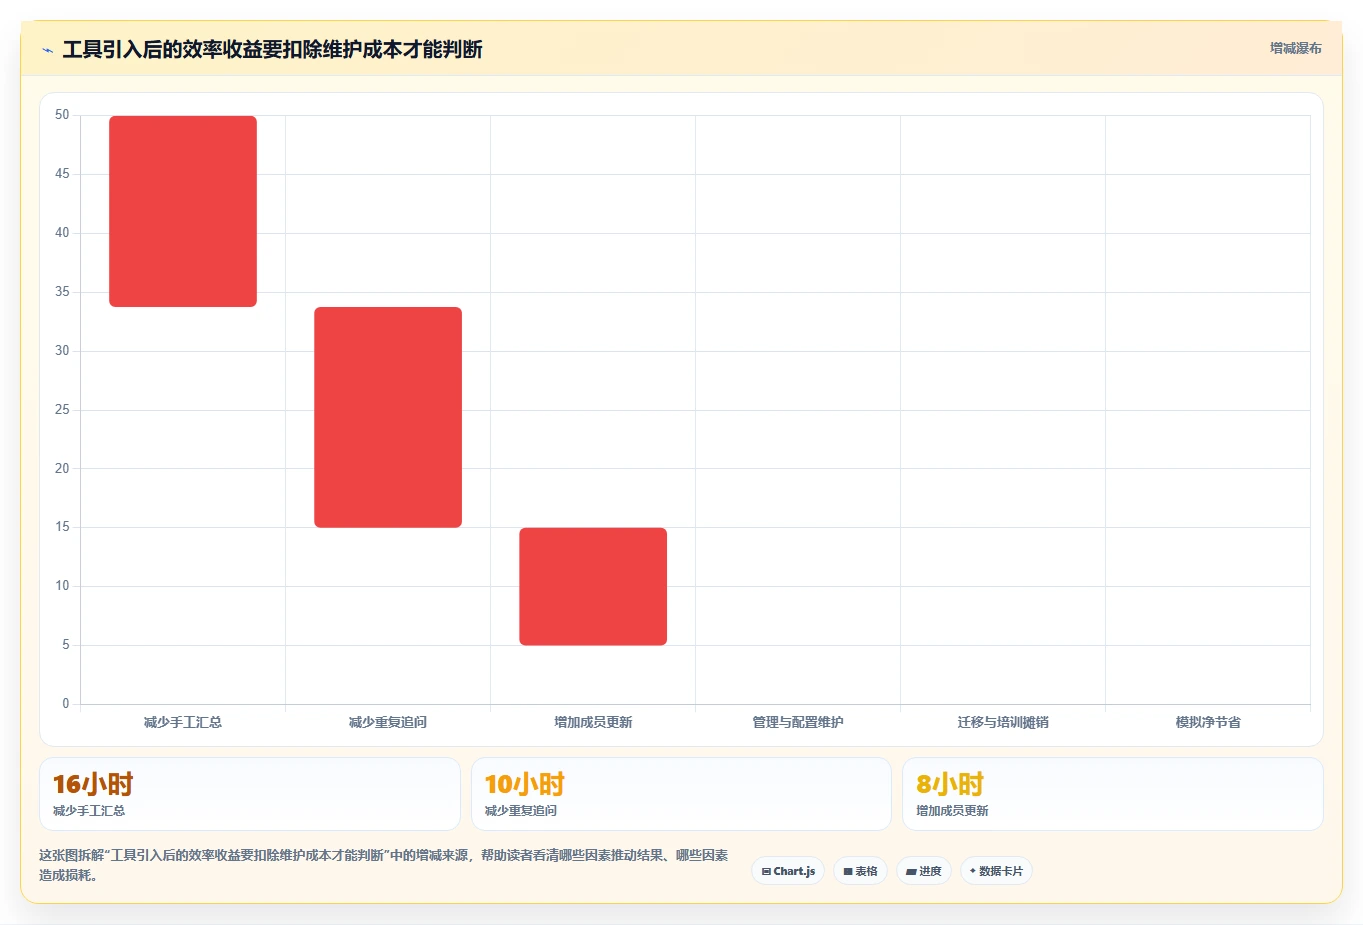Click the lightning icon beside the chart title
This screenshot has height=925, width=1363.
47,50
